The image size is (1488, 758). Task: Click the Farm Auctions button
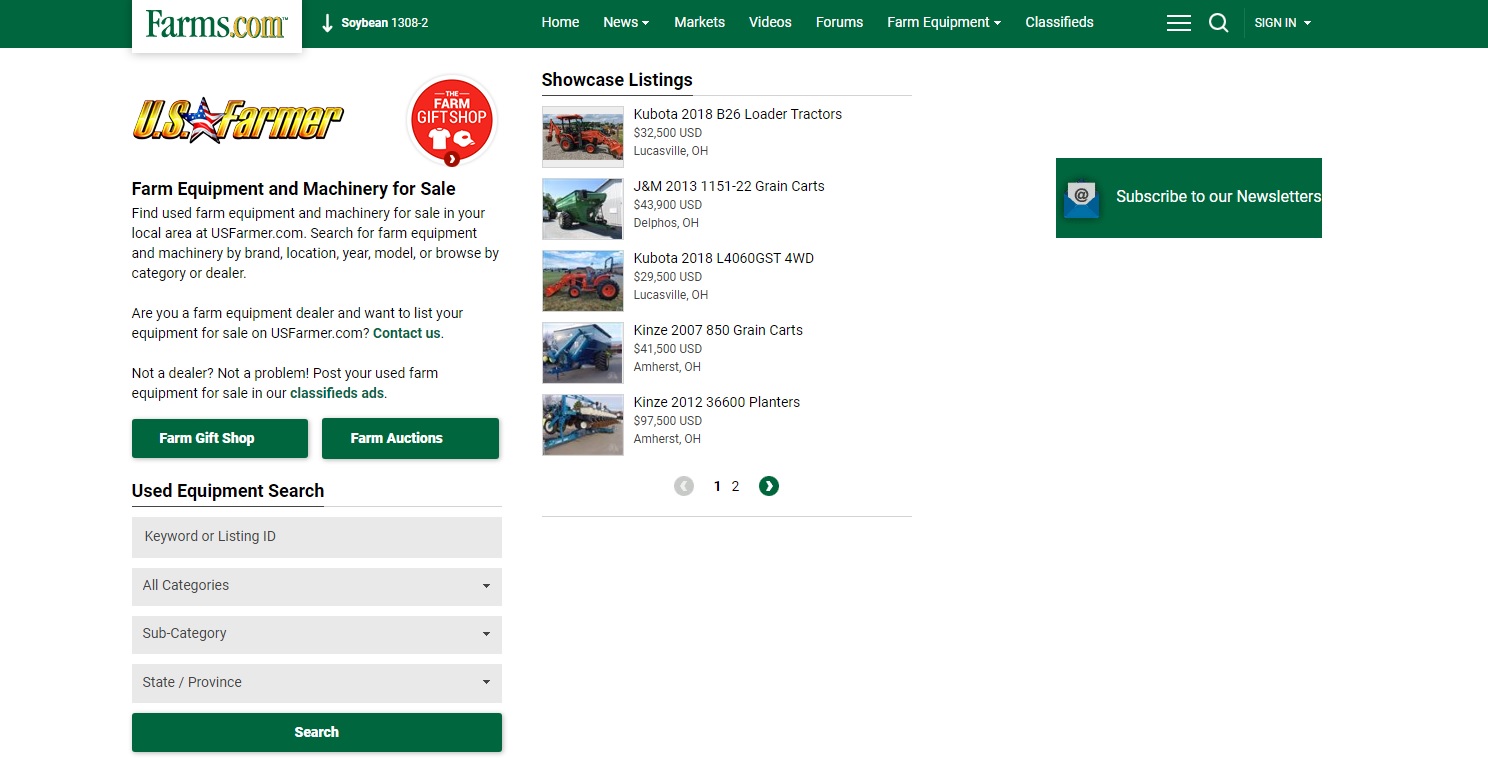tap(410, 438)
